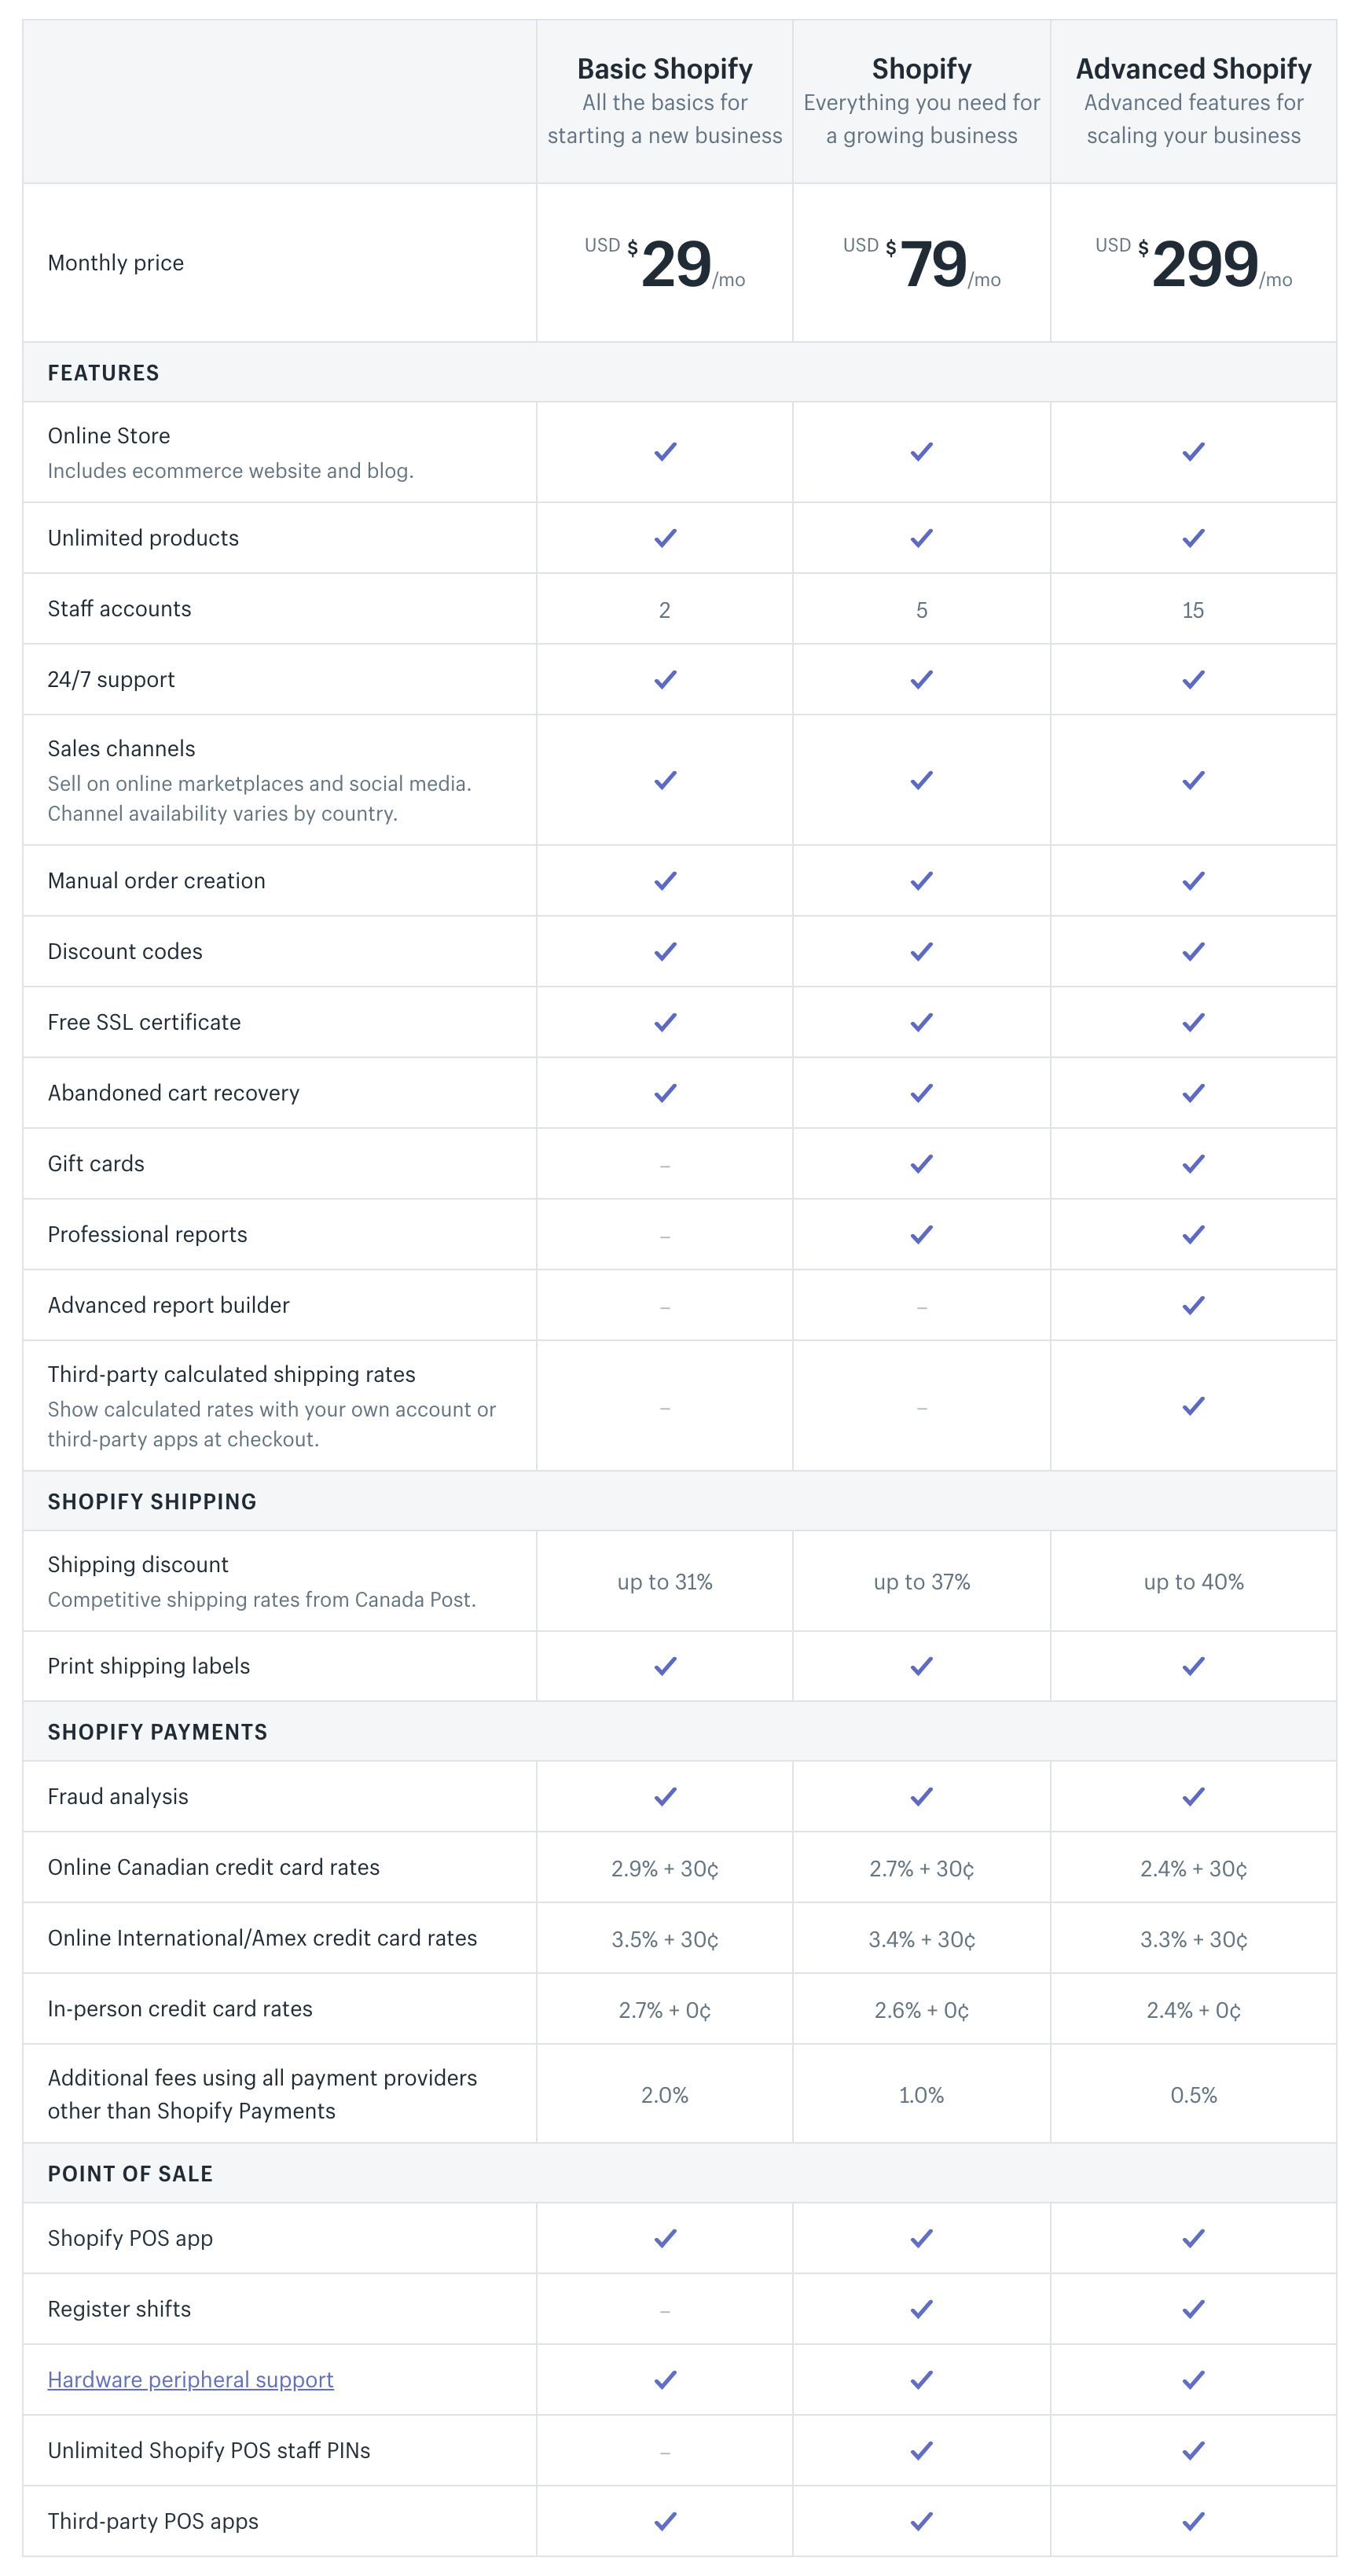1358x2576 pixels.
Task: Click the $299 monthly price
Action: tap(1193, 264)
